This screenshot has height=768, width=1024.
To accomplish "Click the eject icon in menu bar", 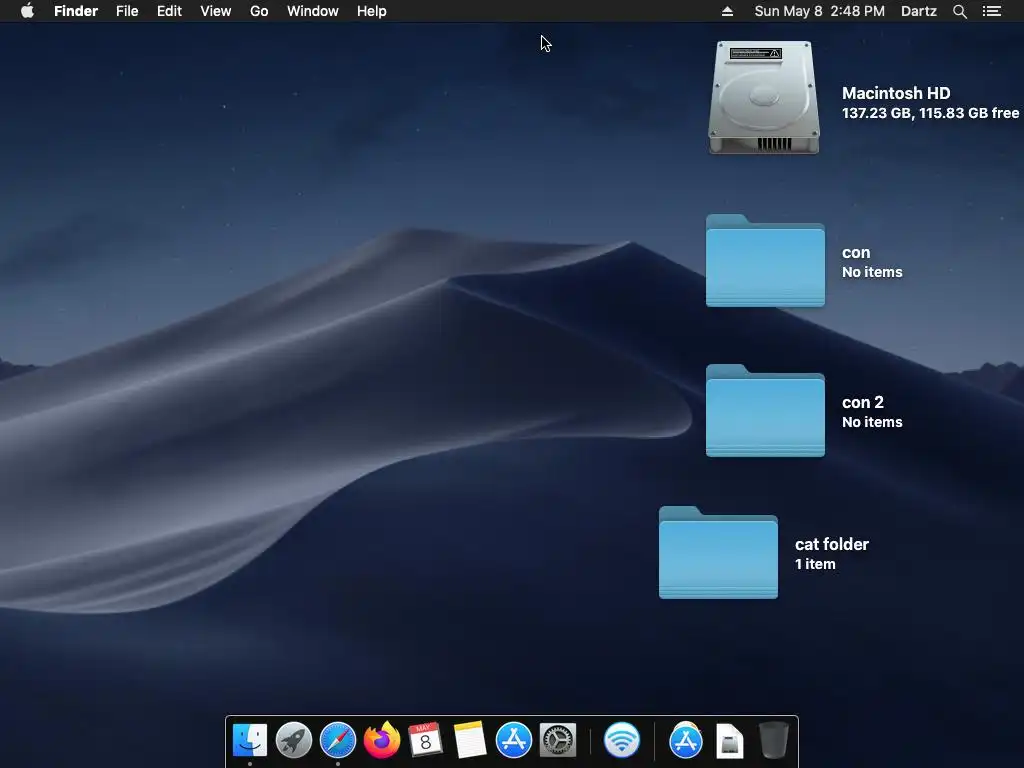I will coord(727,11).
